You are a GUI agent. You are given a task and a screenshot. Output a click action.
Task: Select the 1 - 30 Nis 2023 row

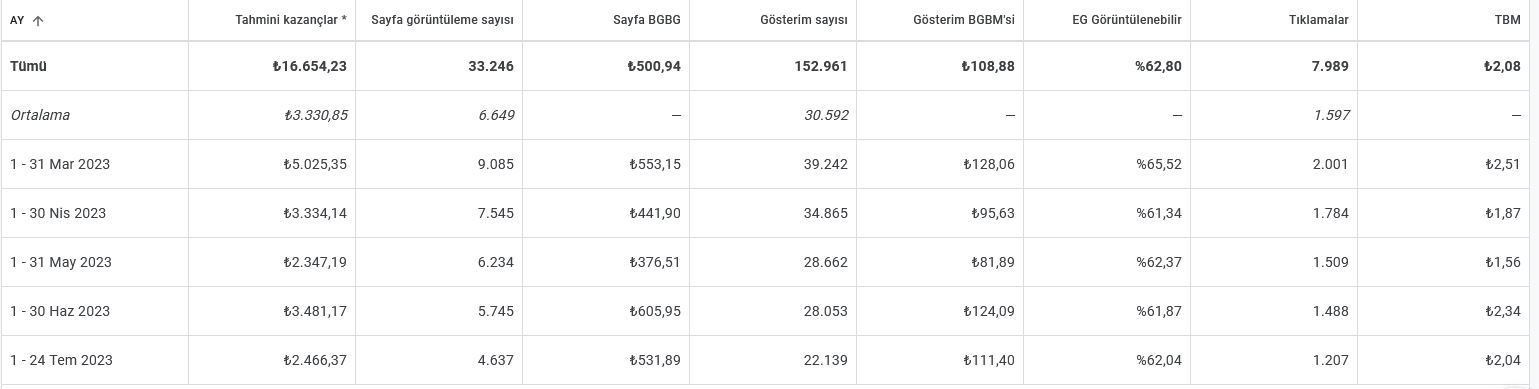pyautogui.click(x=769, y=213)
